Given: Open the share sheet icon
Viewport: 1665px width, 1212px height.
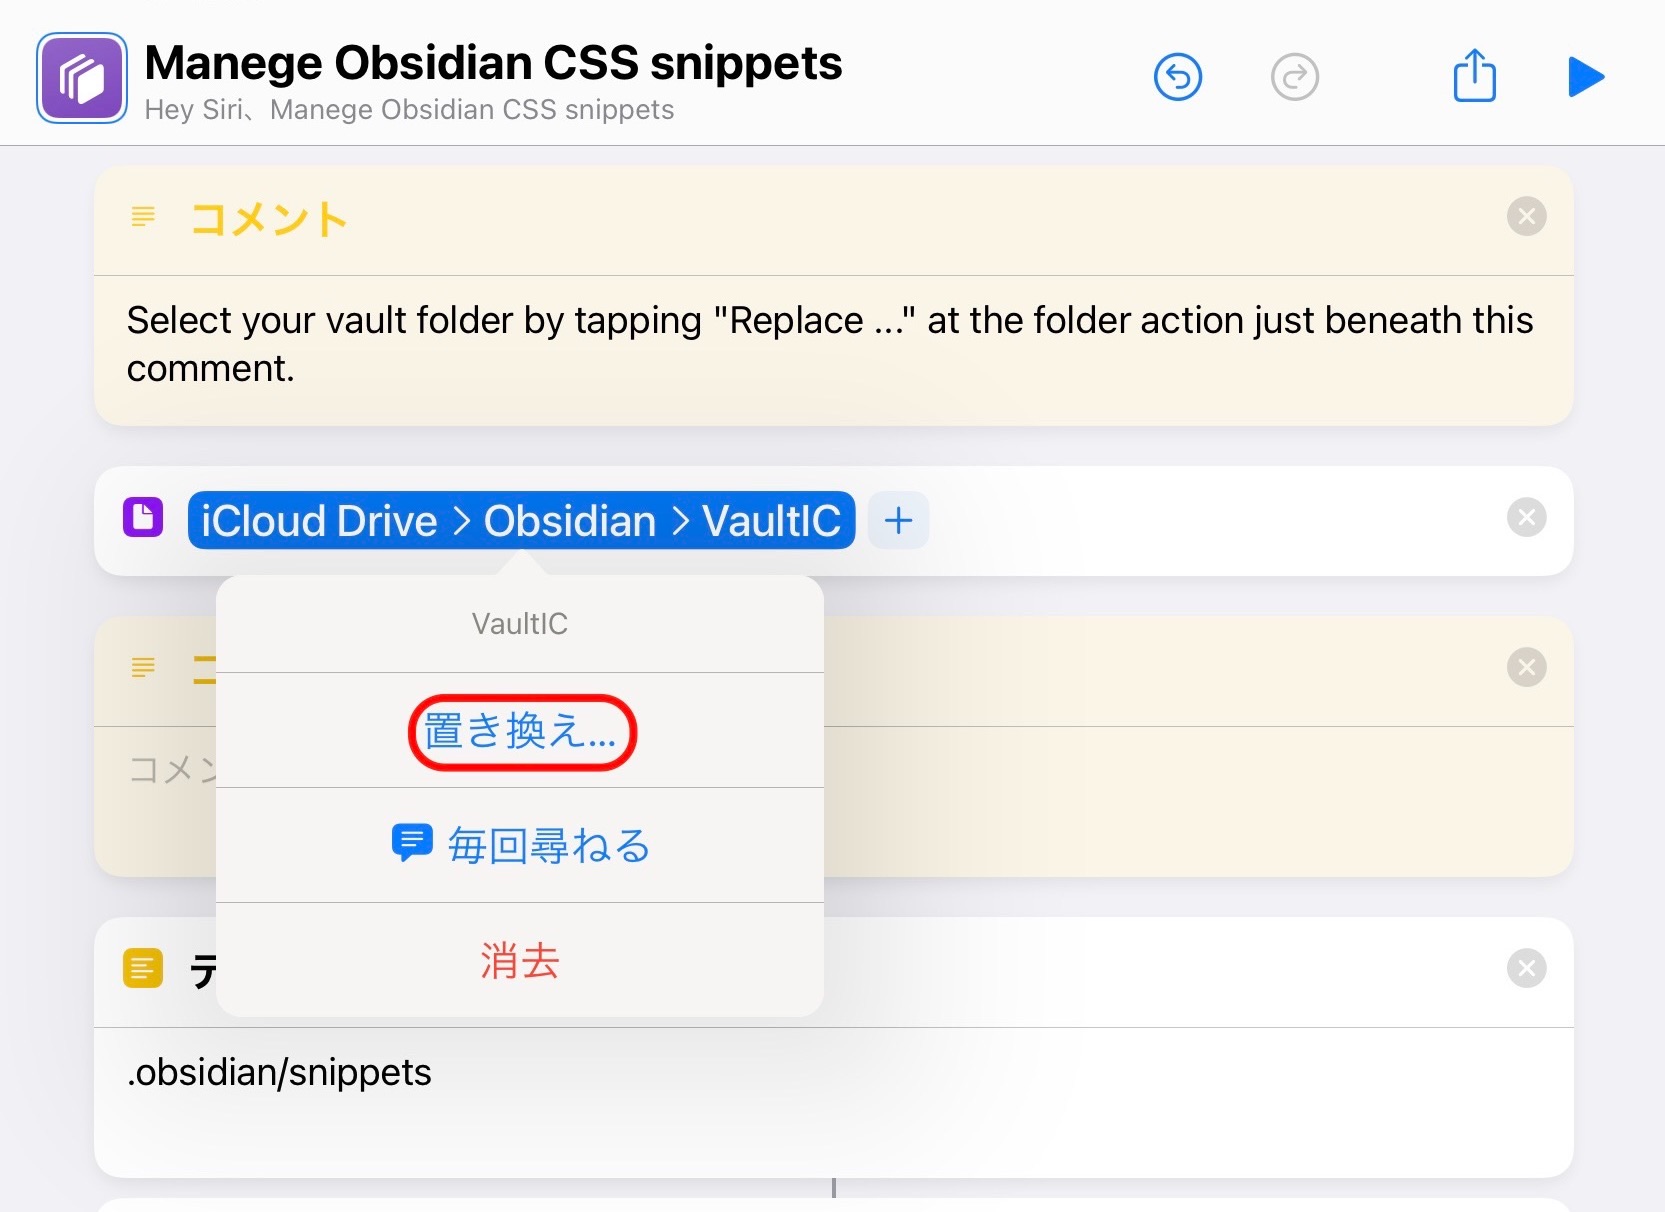Looking at the screenshot, I should point(1473,75).
